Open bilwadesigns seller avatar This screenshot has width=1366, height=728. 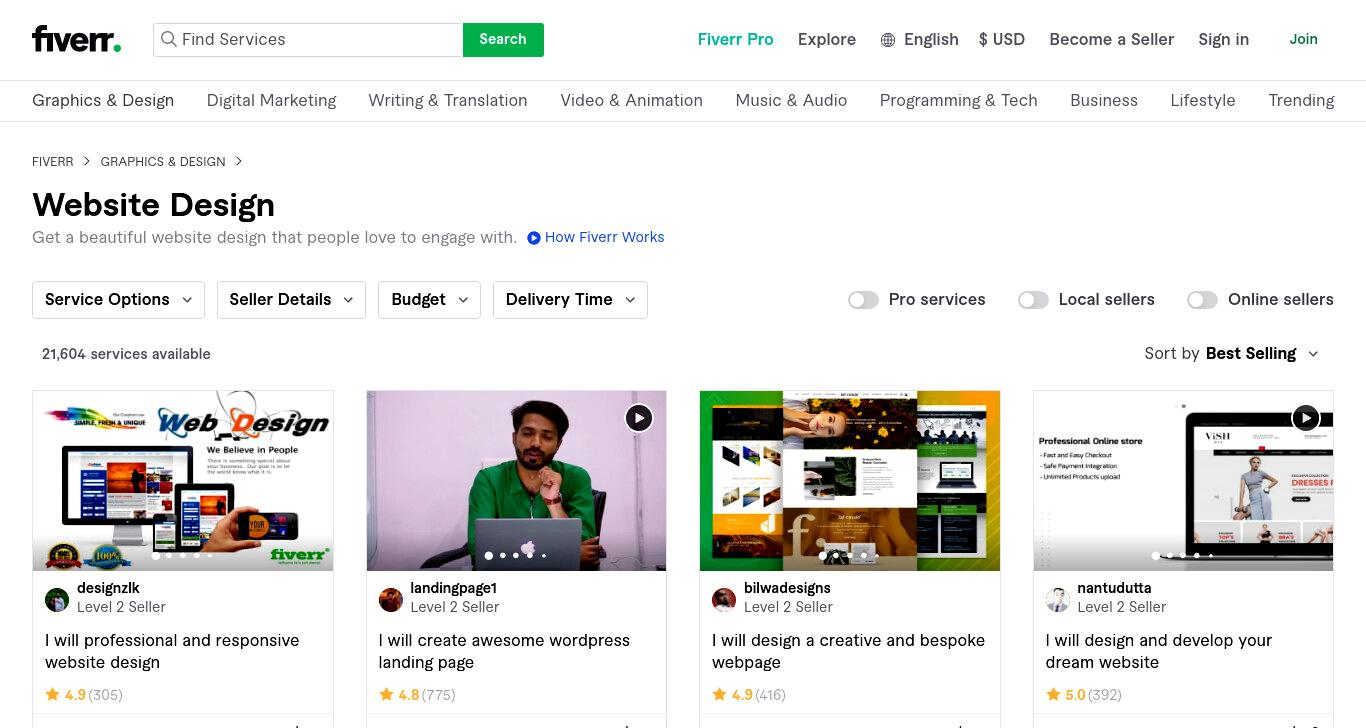[724, 599]
